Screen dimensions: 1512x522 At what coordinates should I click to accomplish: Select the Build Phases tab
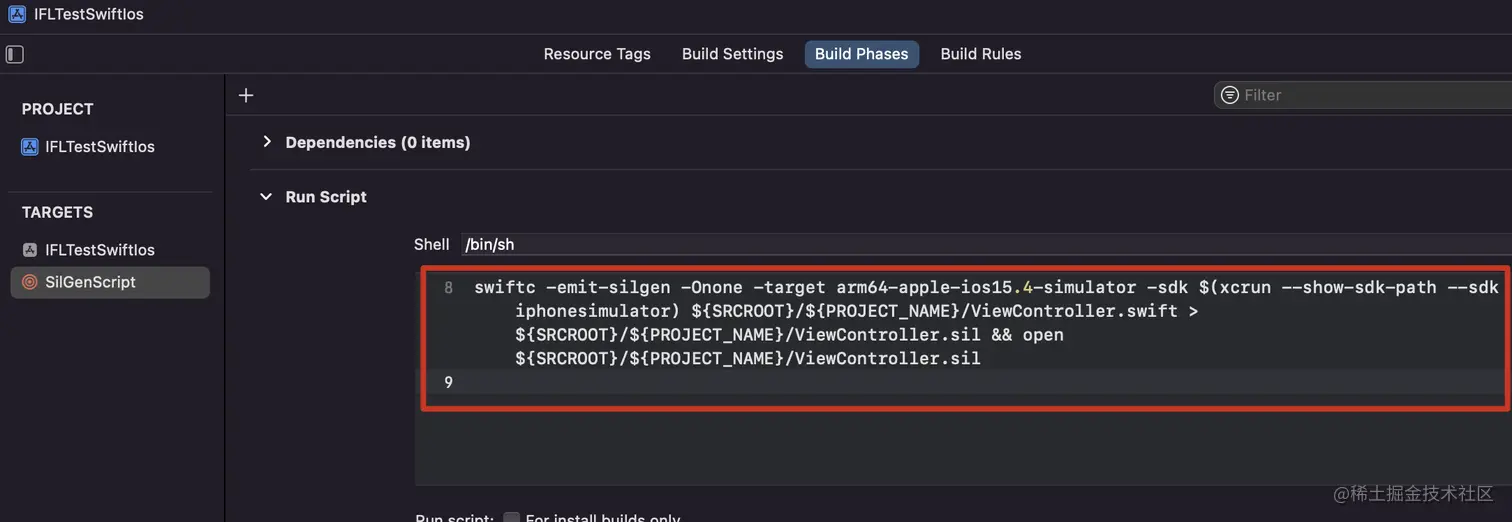pyautogui.click(x=861, y=54)
